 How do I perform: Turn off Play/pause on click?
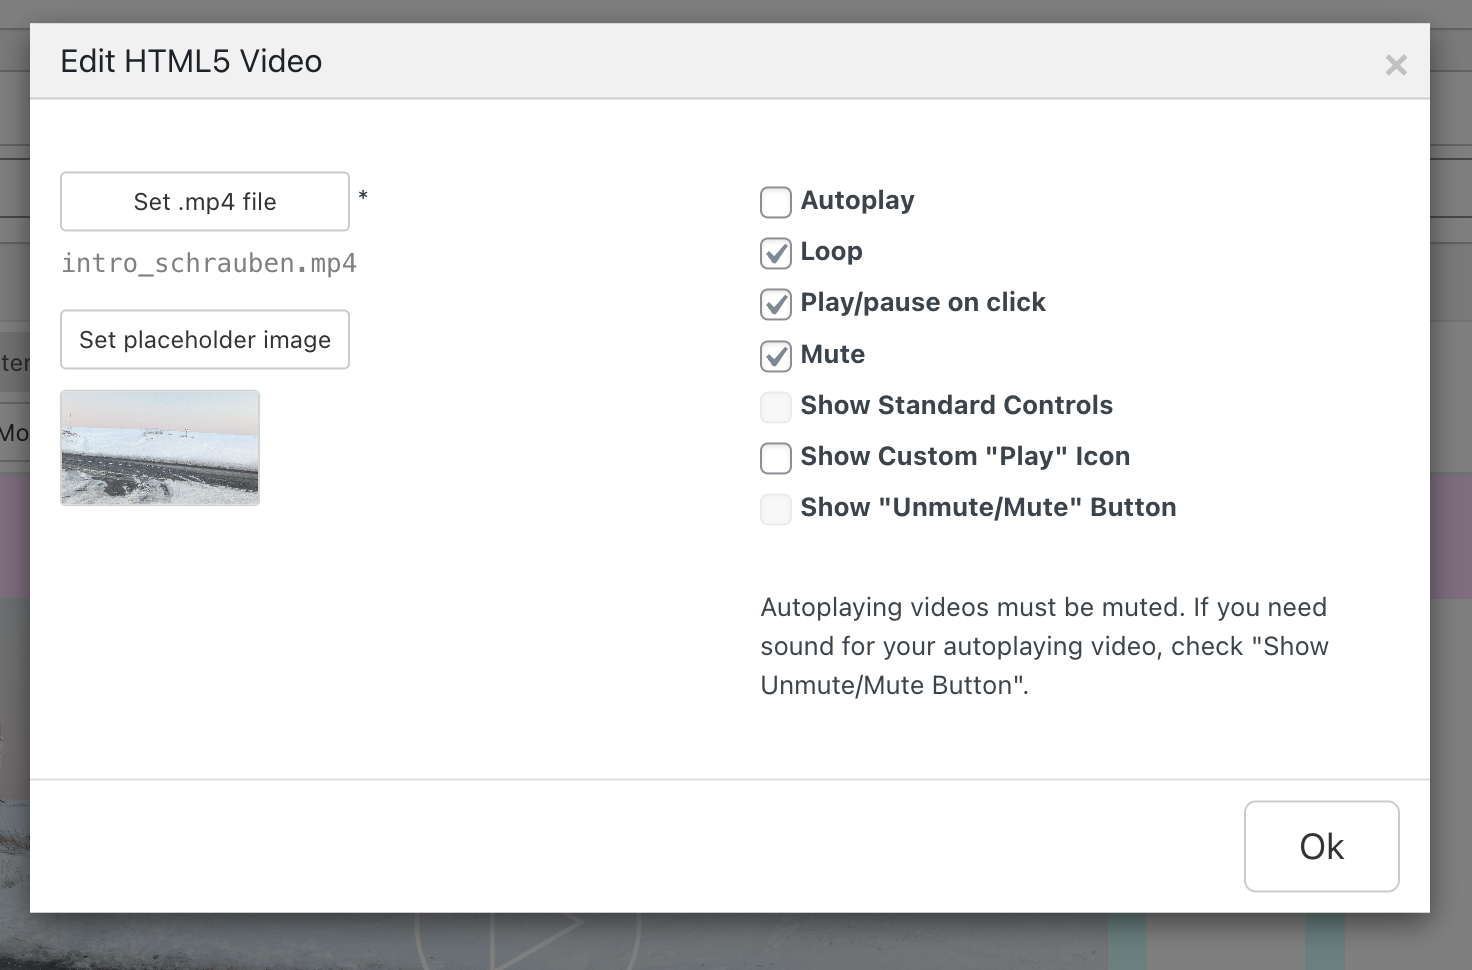pos(775,304)
